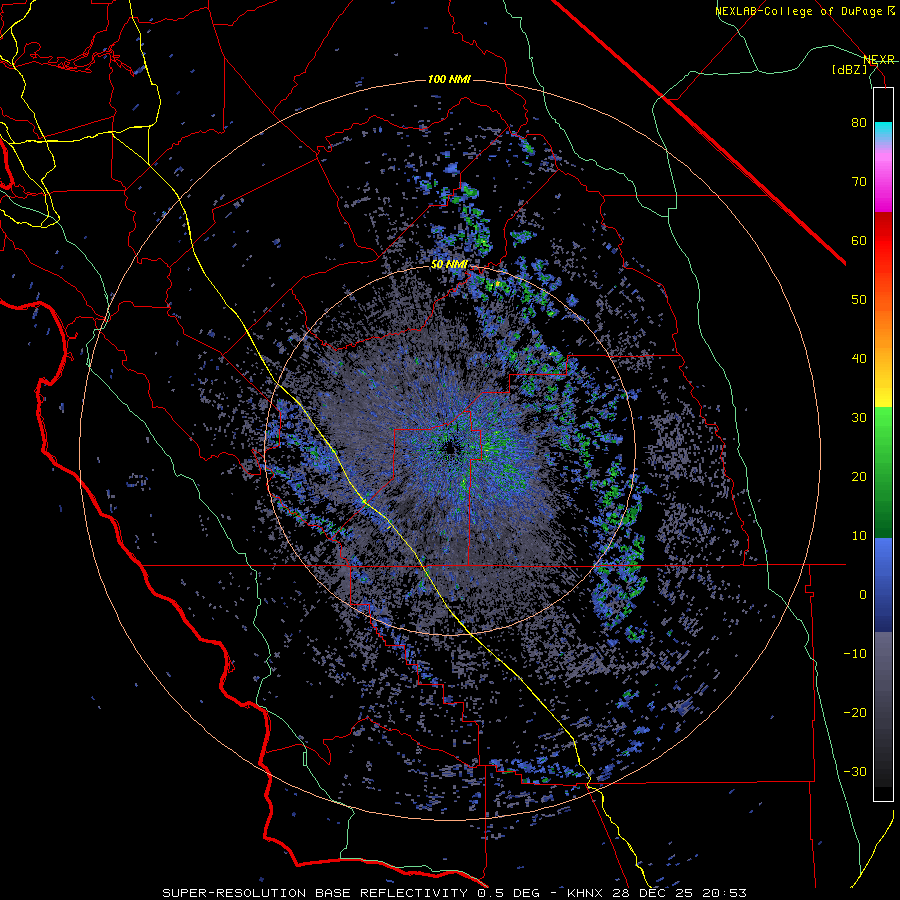The width and height of the screenshot is (900, 900).
Task: Click the -10 value on dBZ scale
Action: coord(855,654)
